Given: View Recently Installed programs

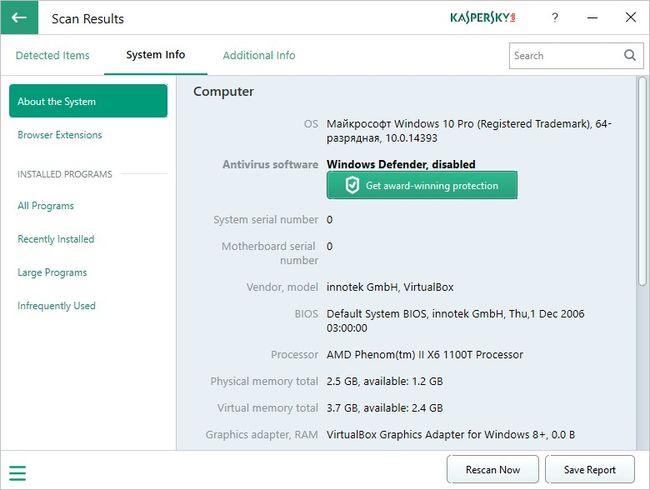Looking at the screenshot, I should click(x=56, y=239).
